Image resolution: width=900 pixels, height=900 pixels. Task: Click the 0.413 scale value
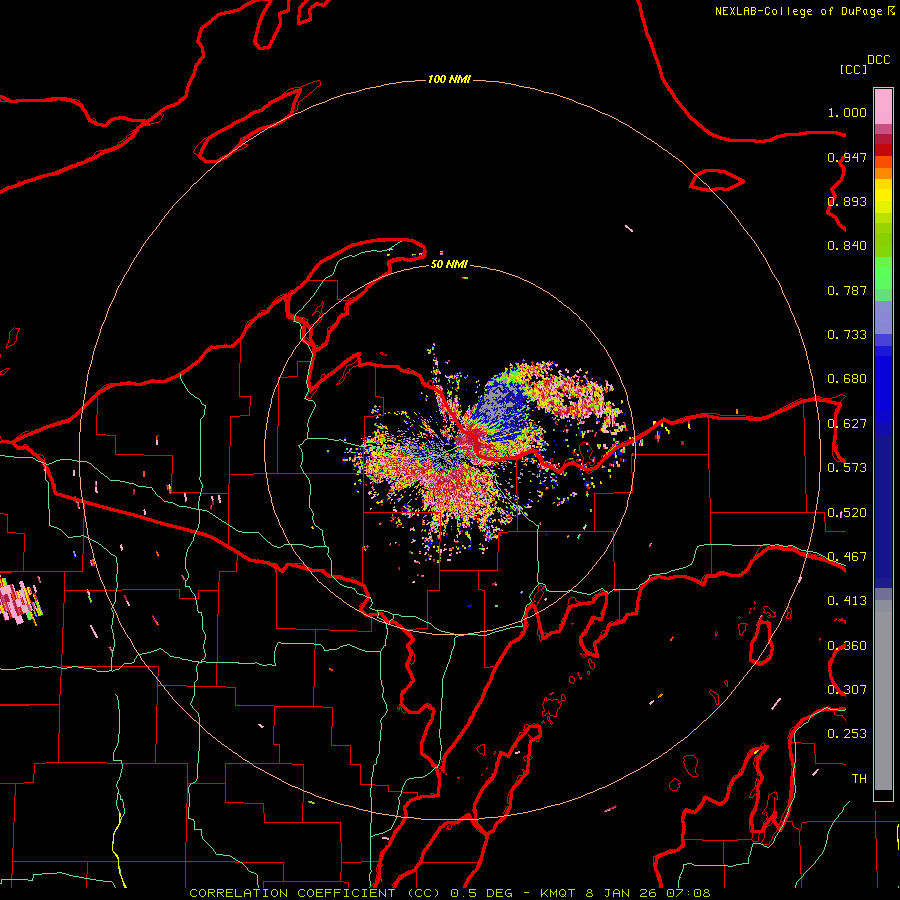(847, 601)
